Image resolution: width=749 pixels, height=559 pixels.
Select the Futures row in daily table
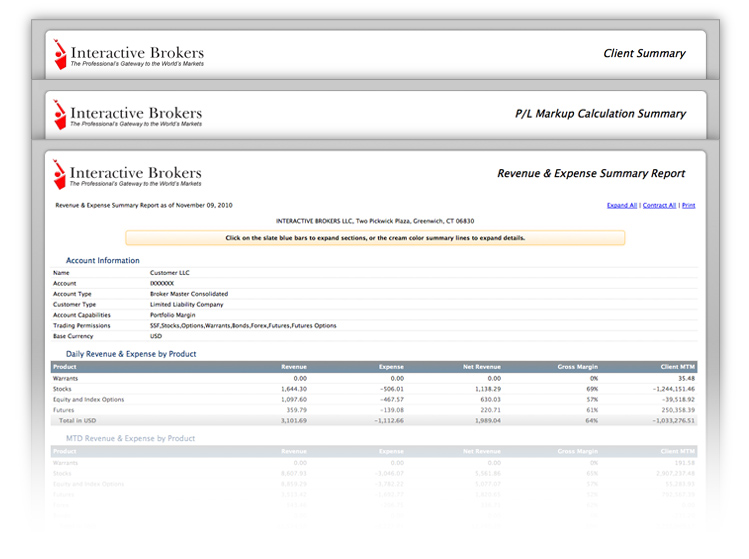[x=374, y=410]
